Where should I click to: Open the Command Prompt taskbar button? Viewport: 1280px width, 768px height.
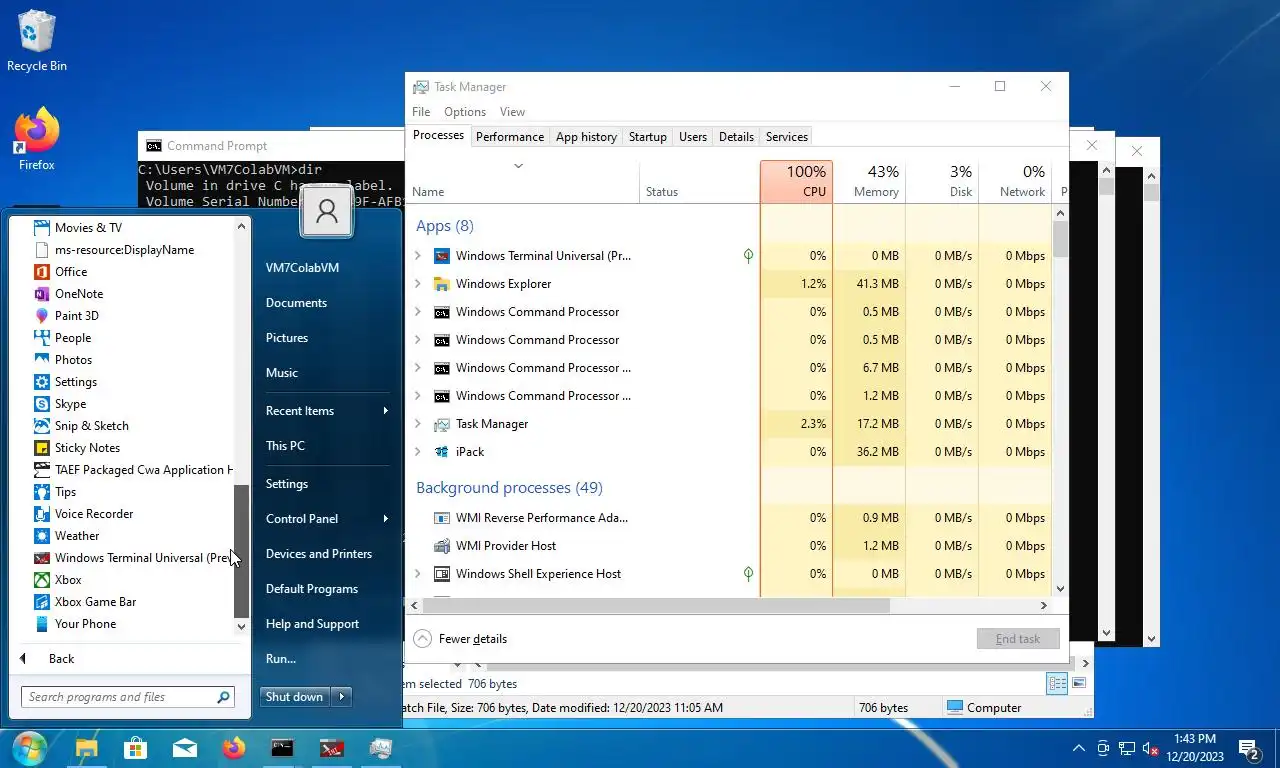(x=283, y=748)
